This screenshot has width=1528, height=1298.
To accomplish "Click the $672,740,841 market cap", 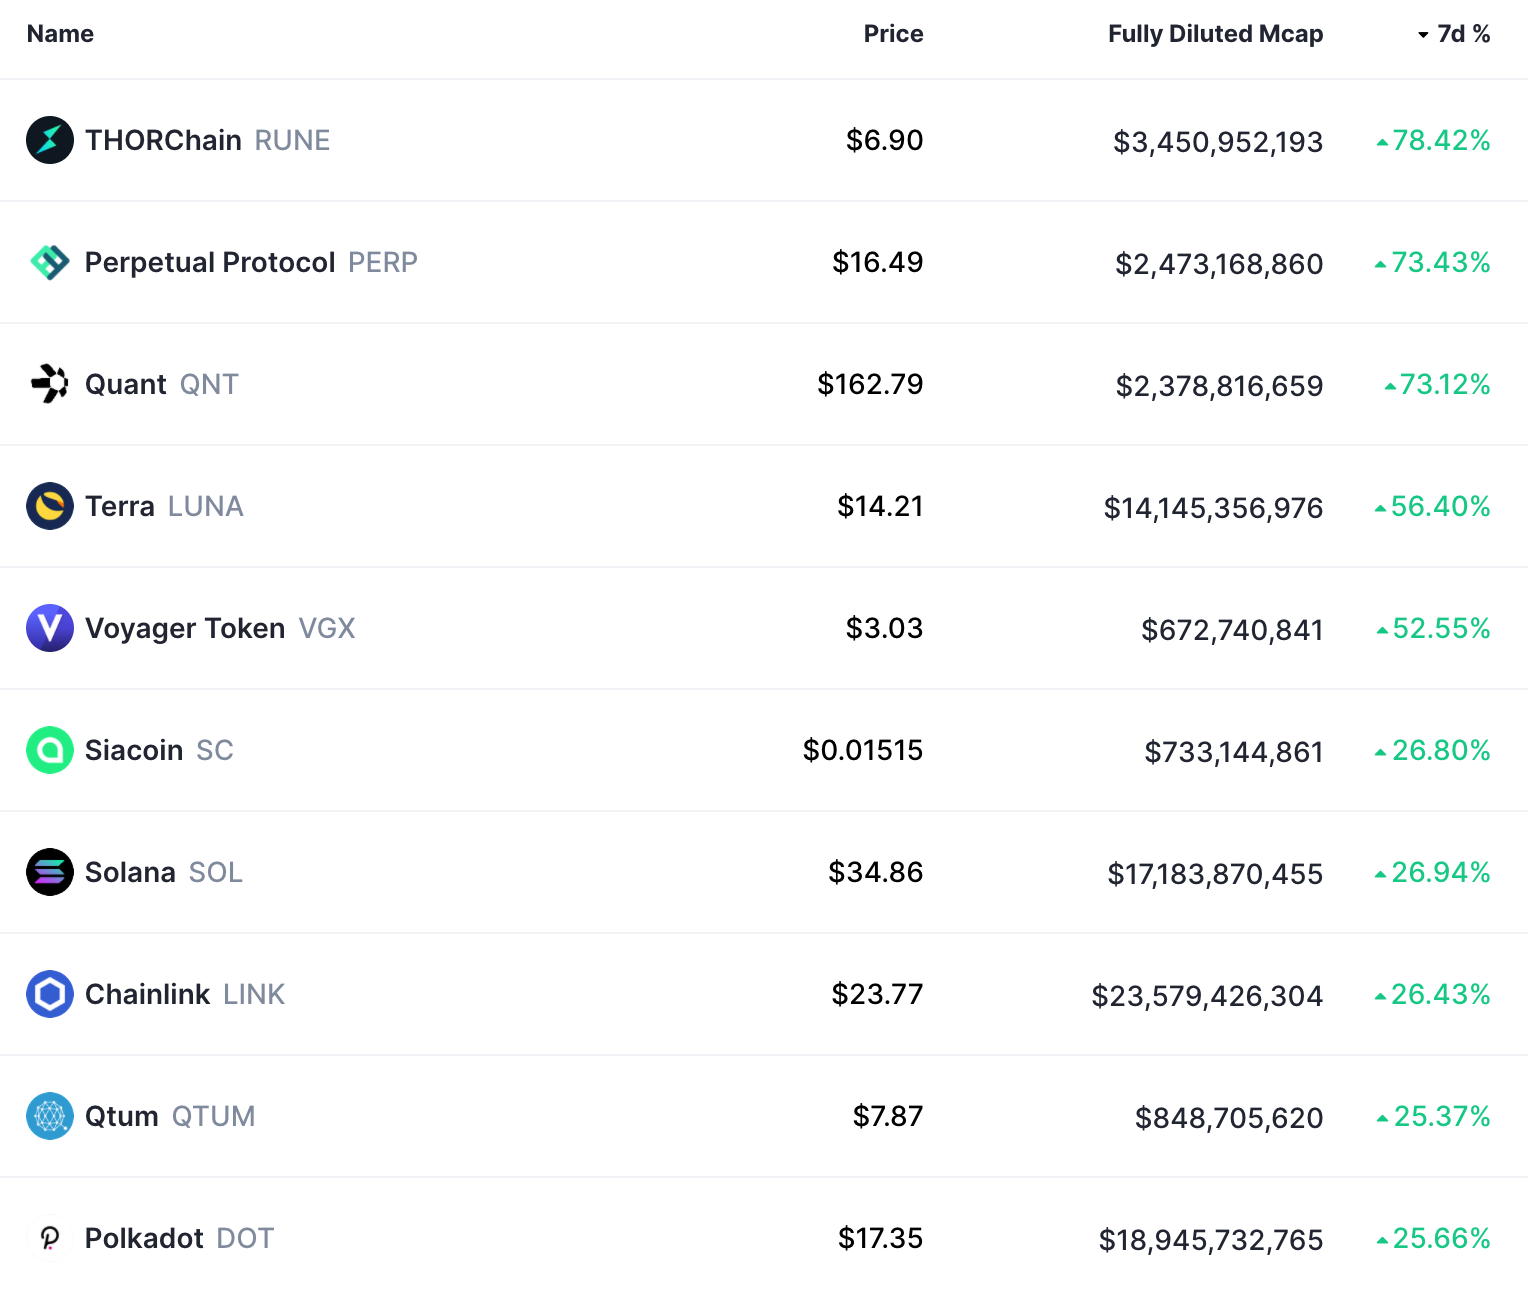I will click(1232, 630).
